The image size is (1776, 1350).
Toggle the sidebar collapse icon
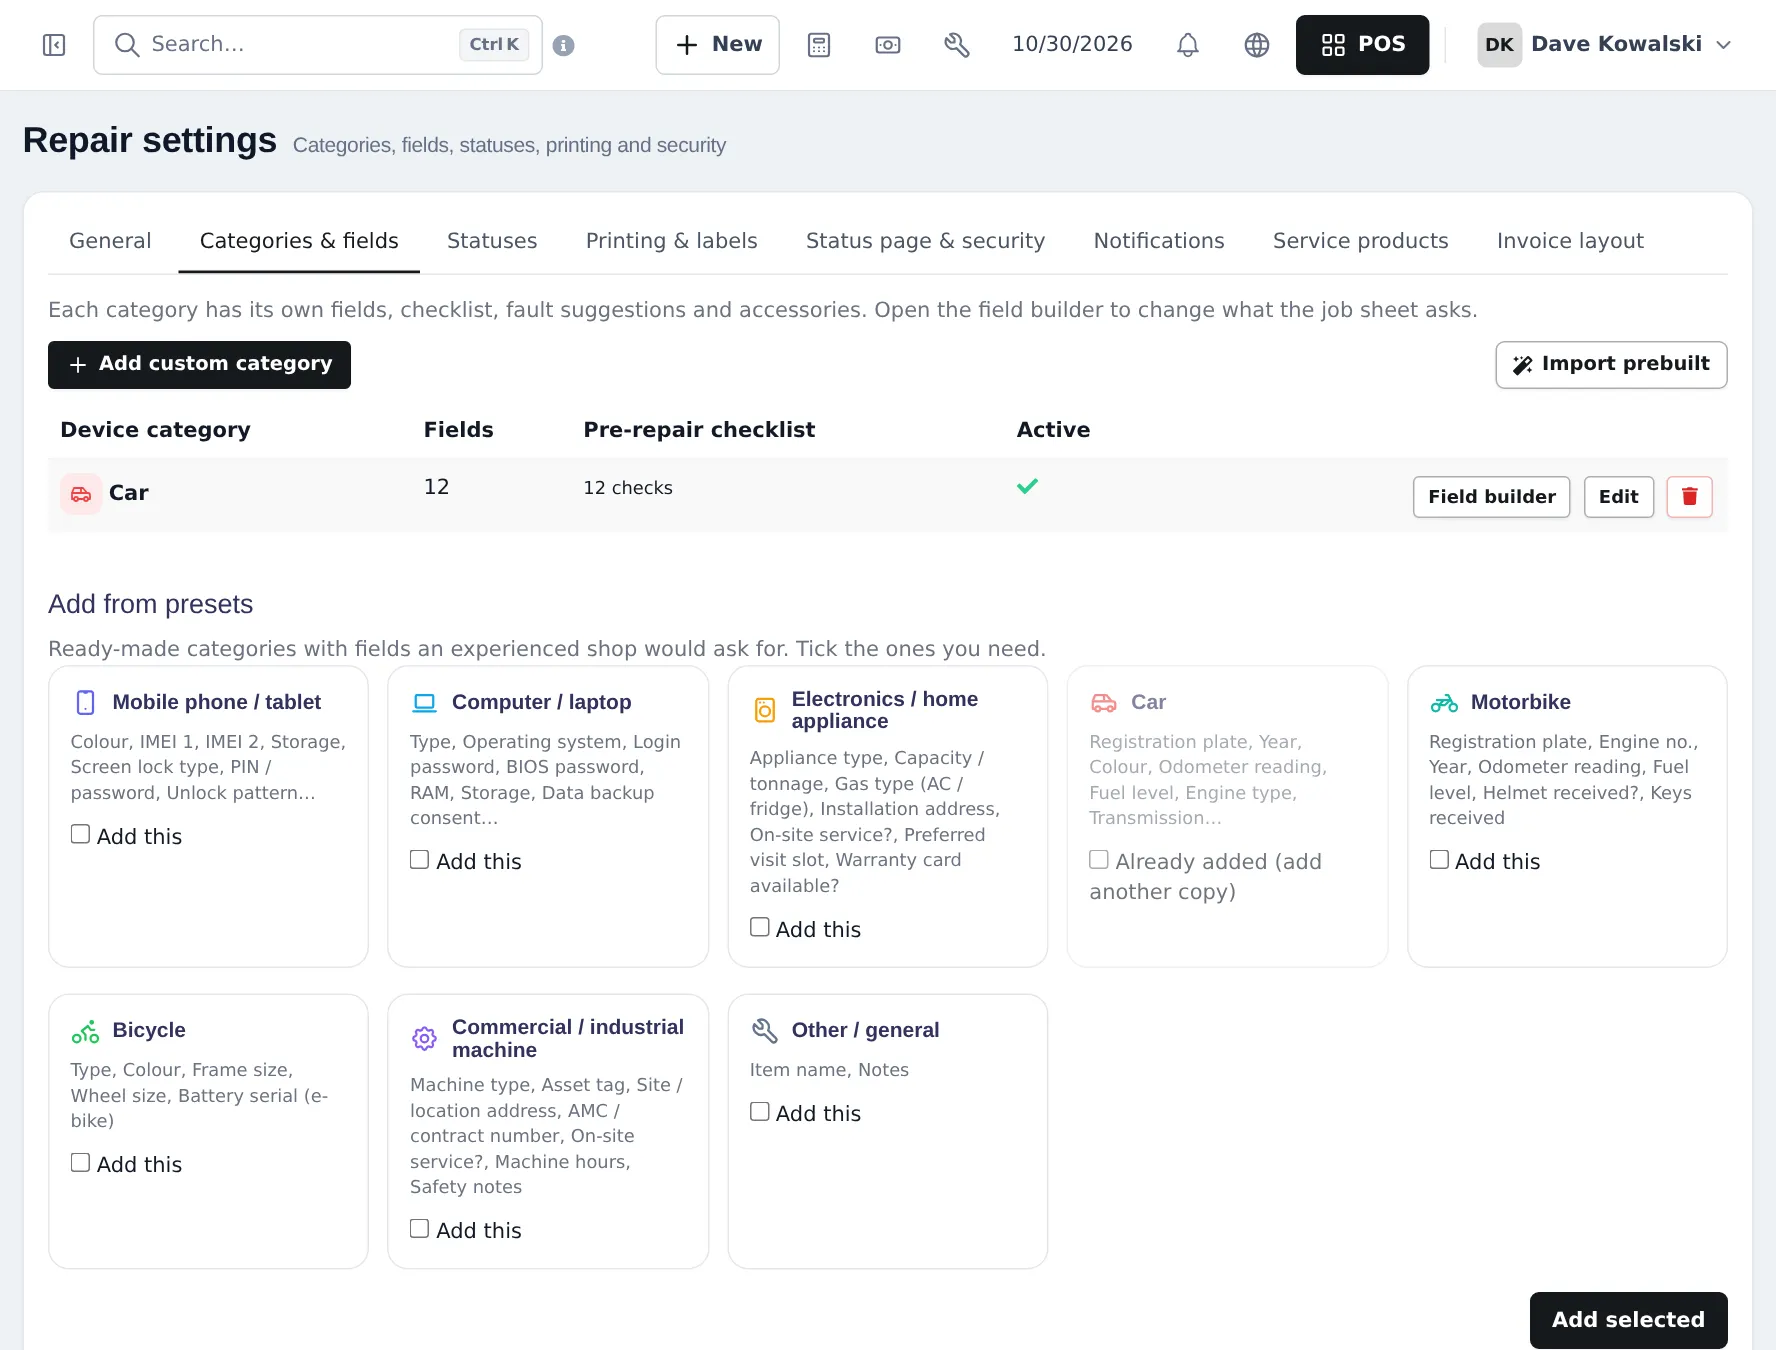[54, 45]
